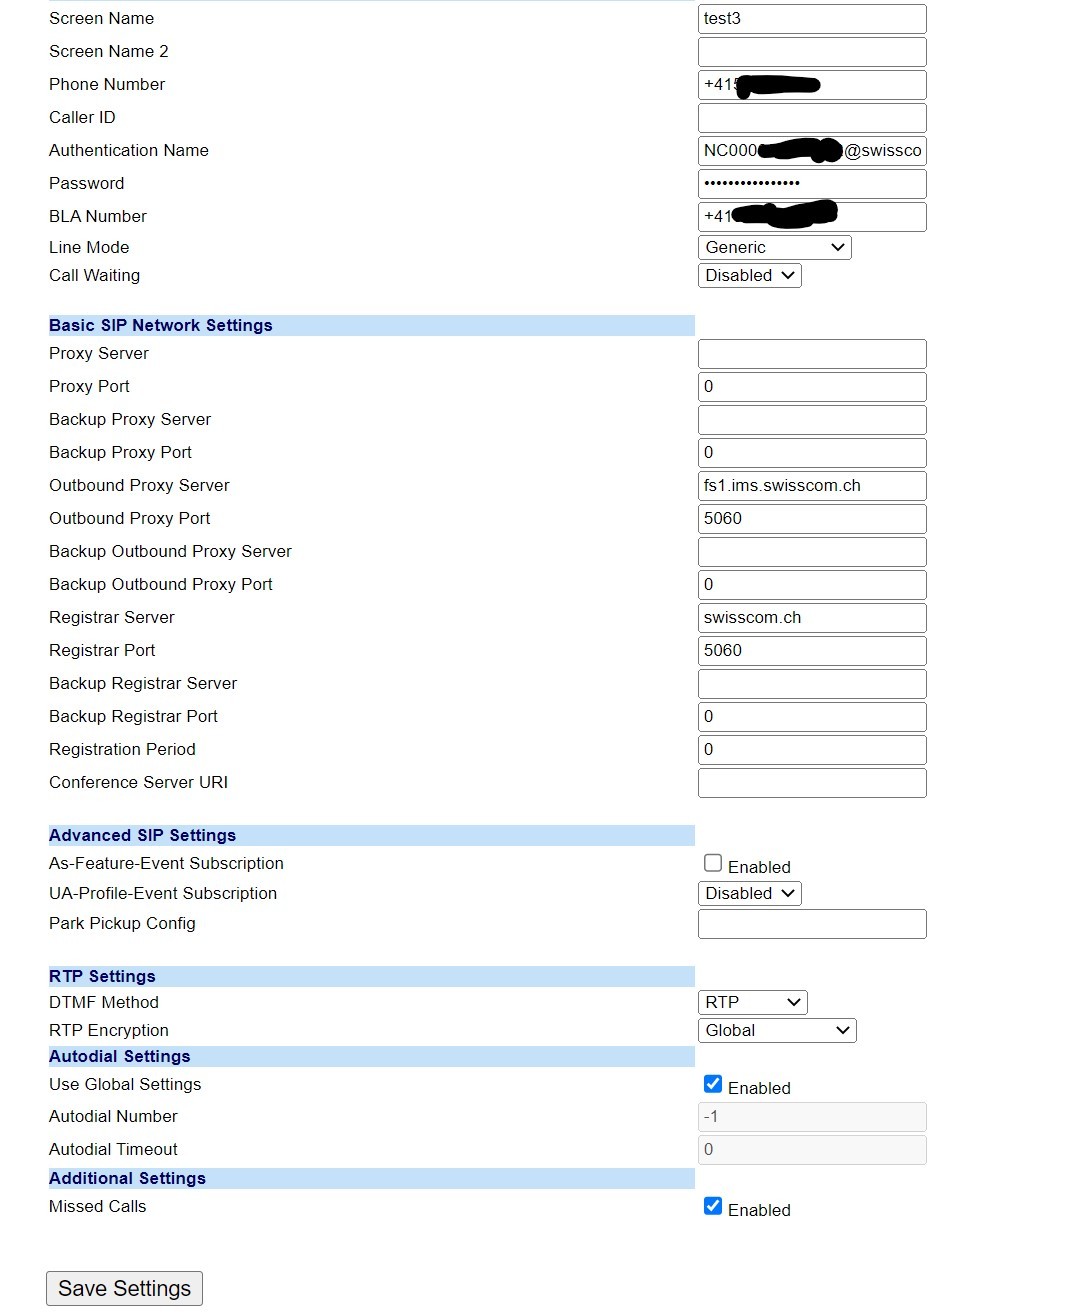
Task: Open the RTP Encryption dropdown
Action: click(x=776, y=1030)
